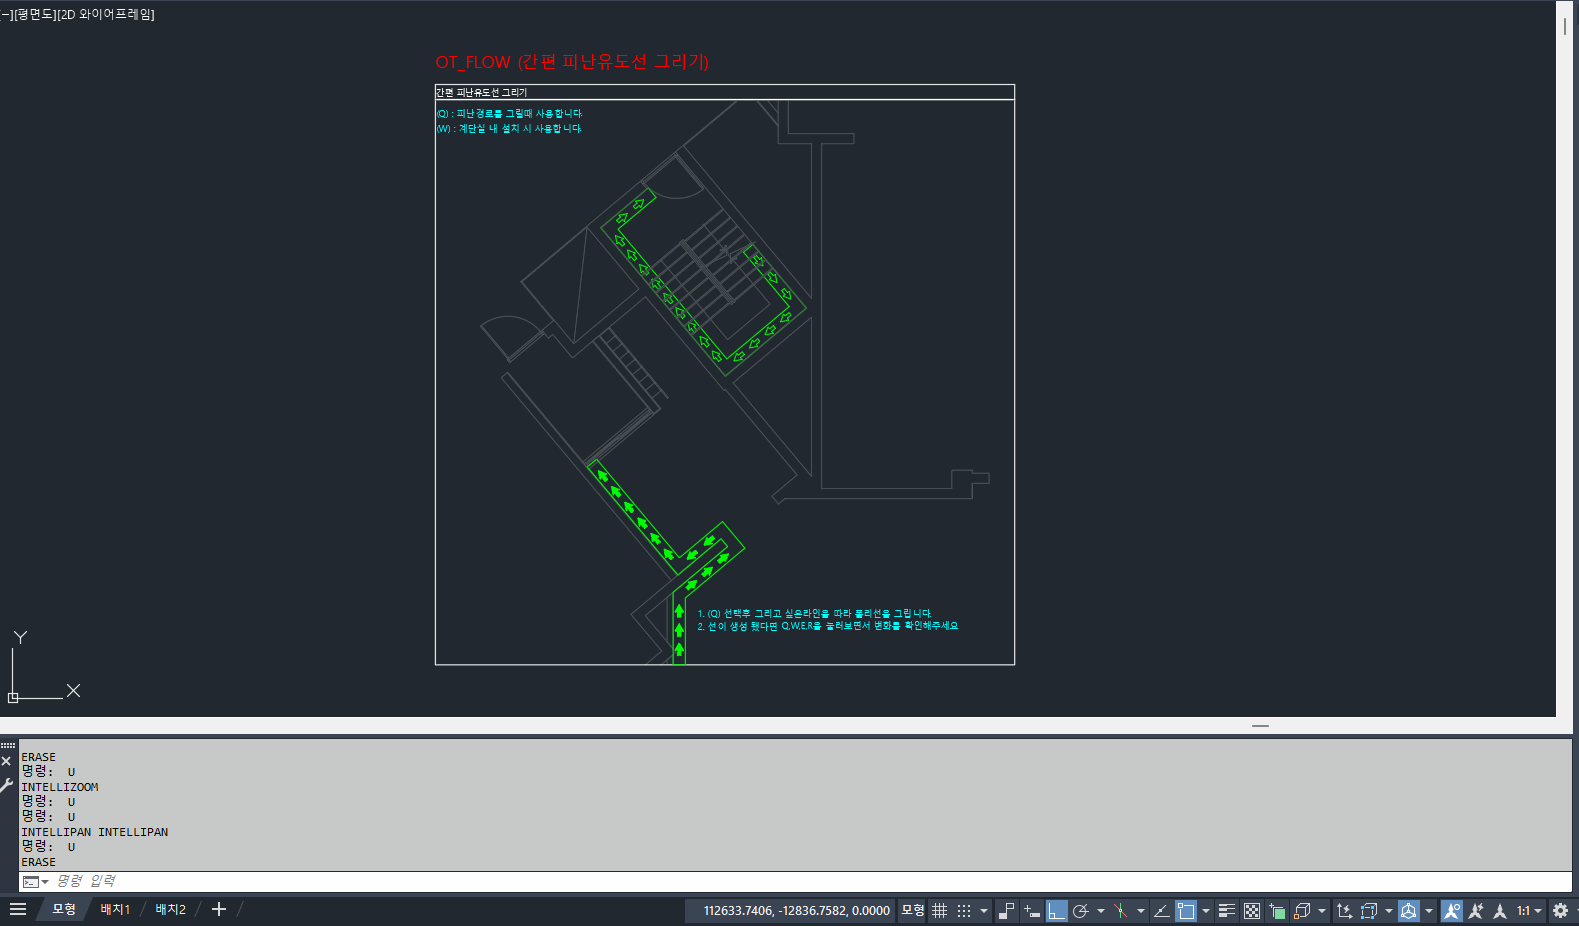Toggle object snap tracking icon

click(1161, 911)
